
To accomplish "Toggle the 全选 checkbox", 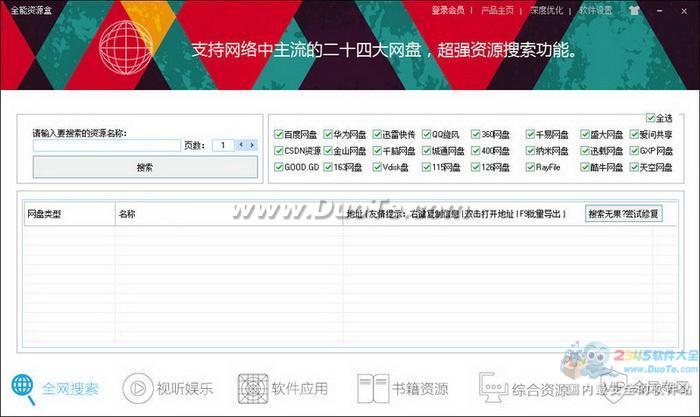I will pyautogui.click(x=650, y=118).
